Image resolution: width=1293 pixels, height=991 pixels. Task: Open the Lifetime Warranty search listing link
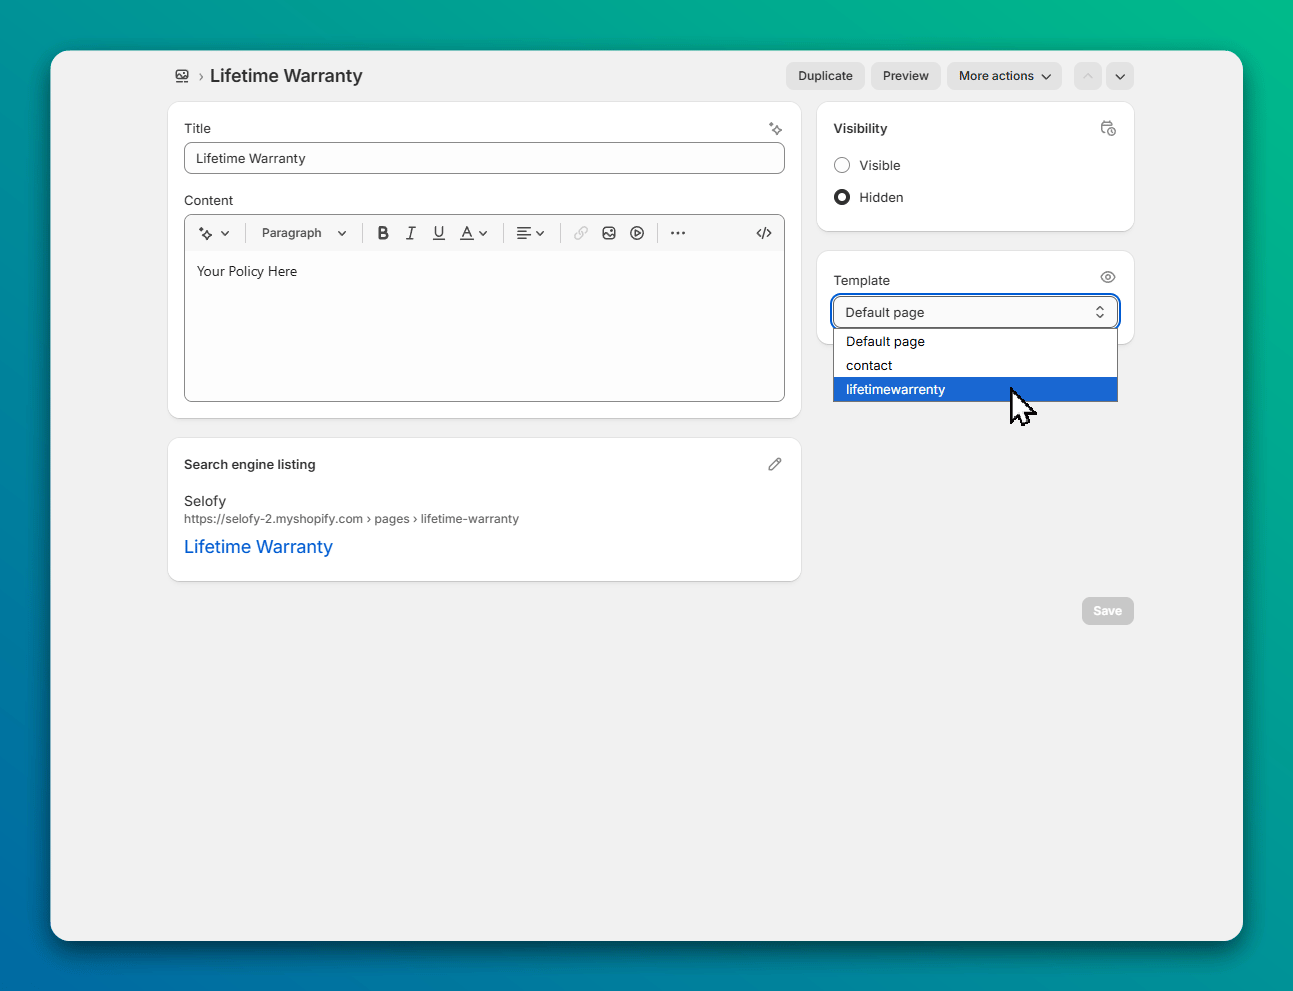click(258, 547)
